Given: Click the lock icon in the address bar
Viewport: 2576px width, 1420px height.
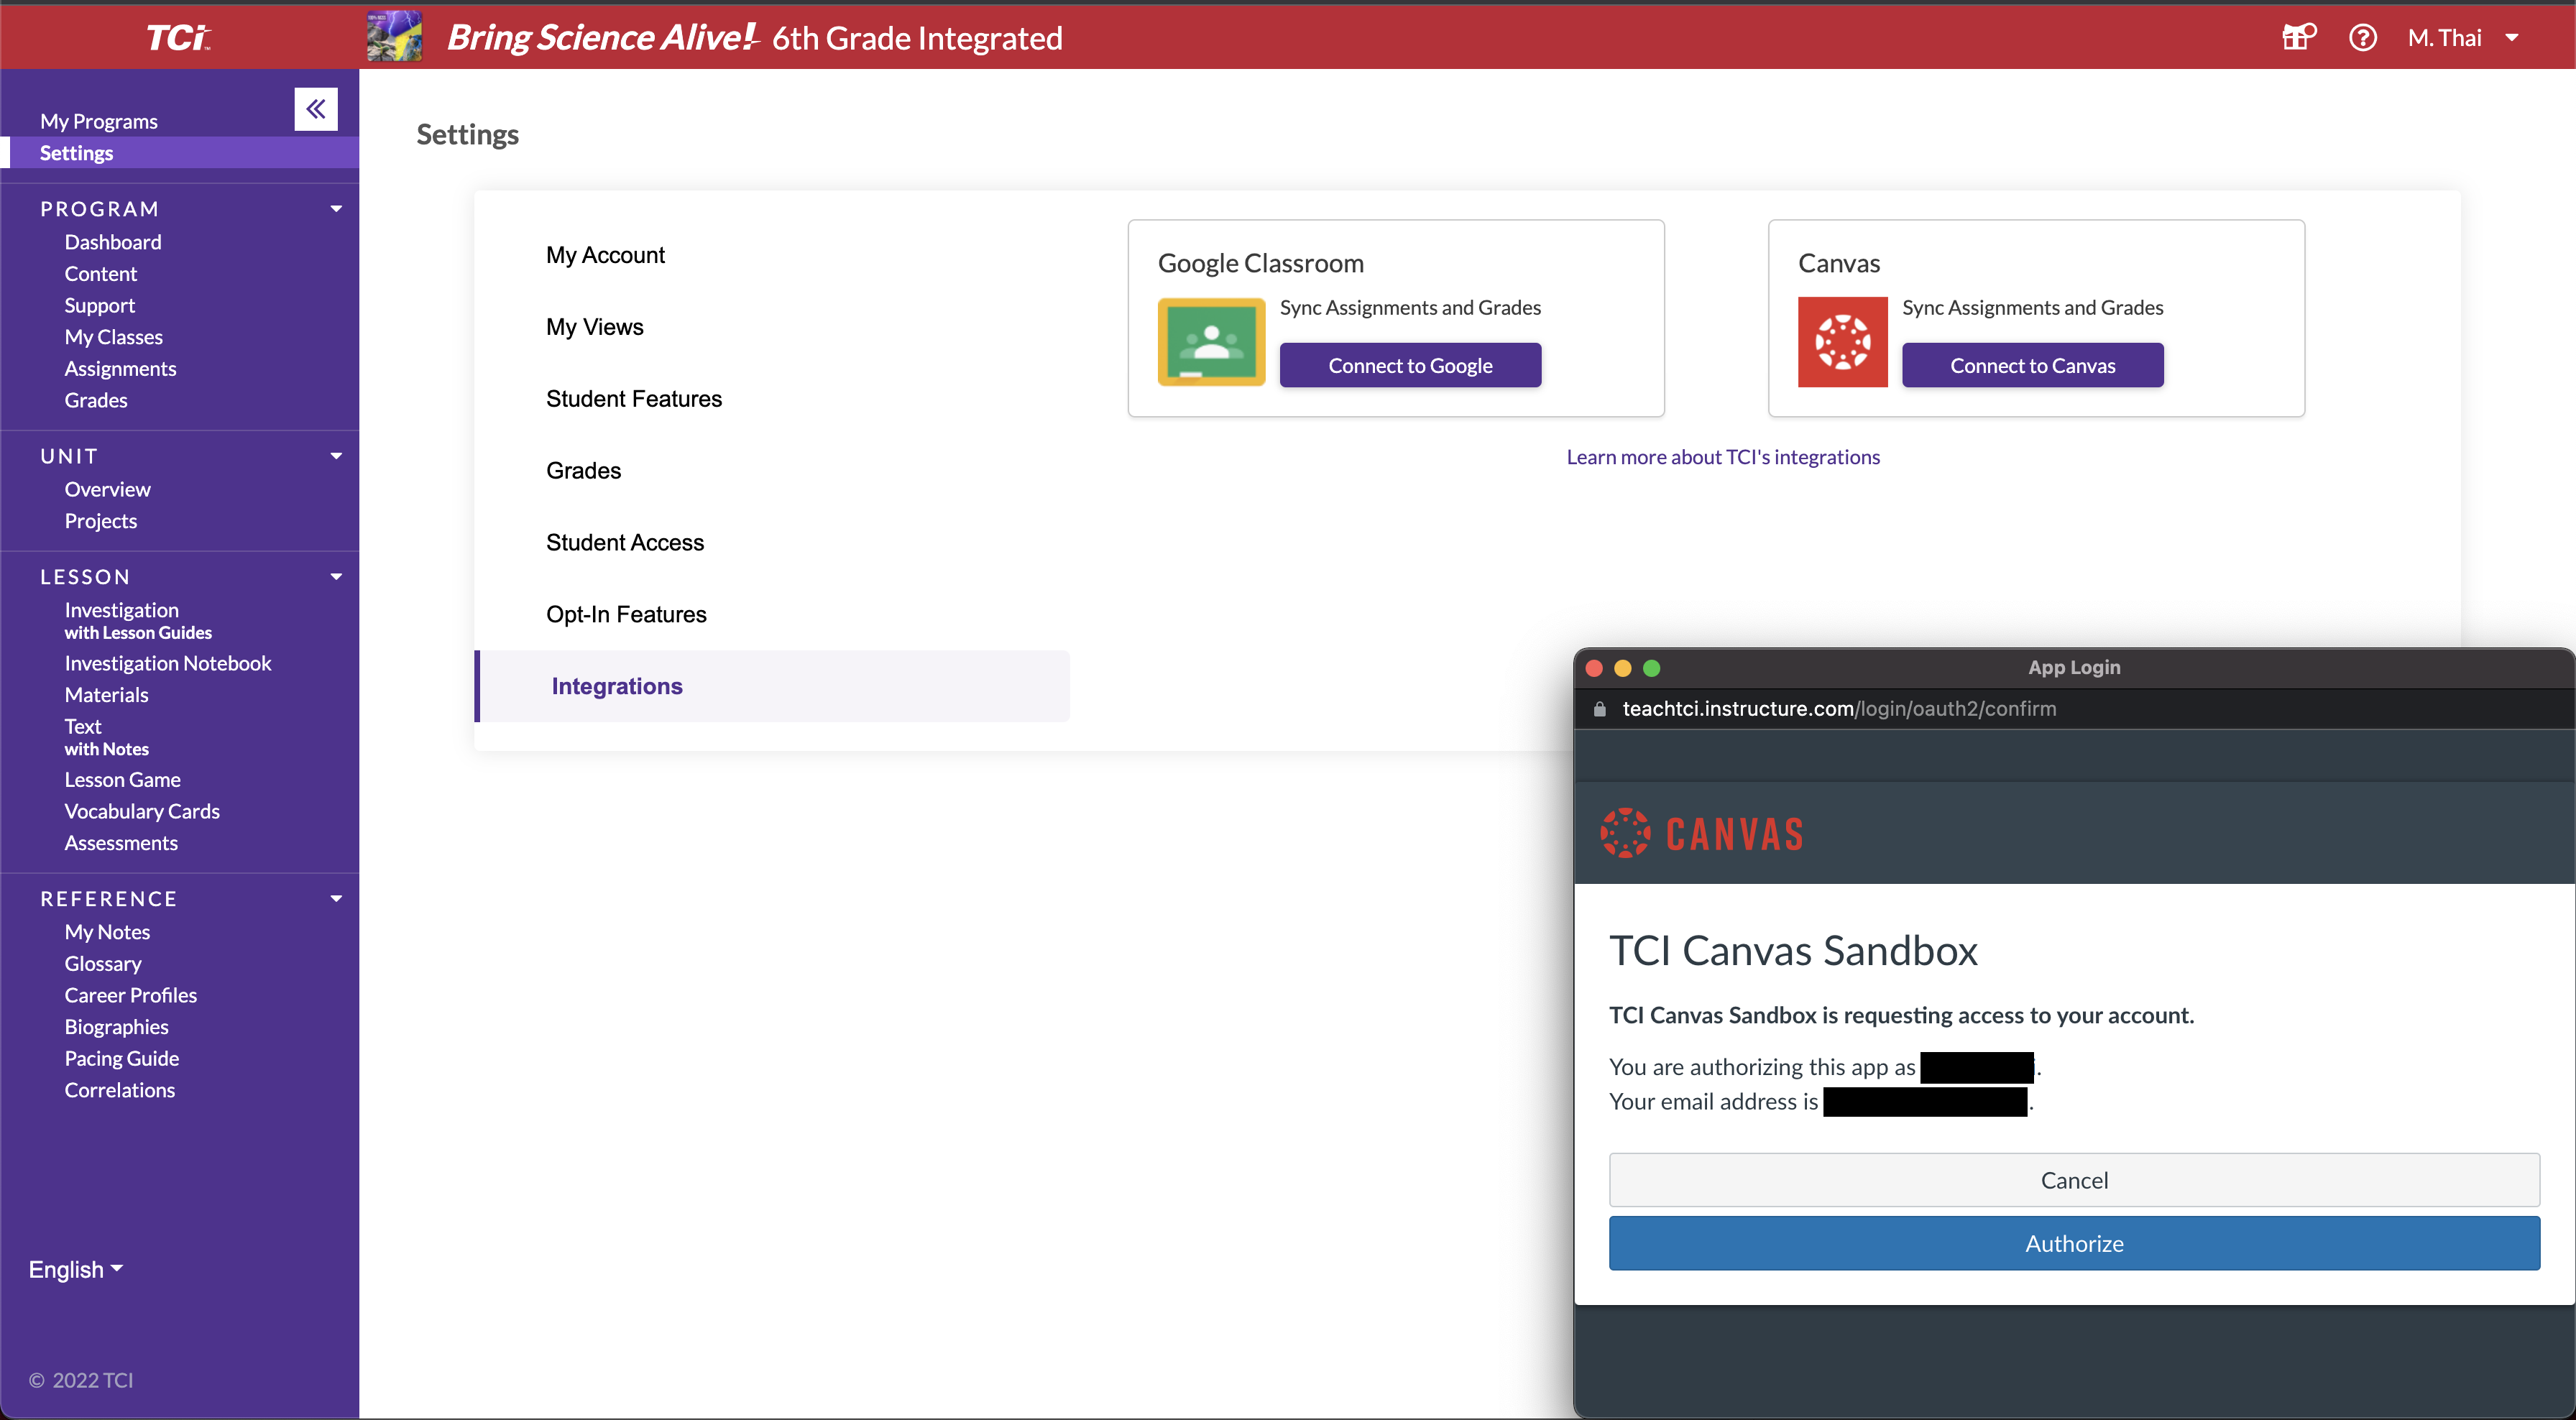Looking at the screenshot, I should coord(1599,709).
